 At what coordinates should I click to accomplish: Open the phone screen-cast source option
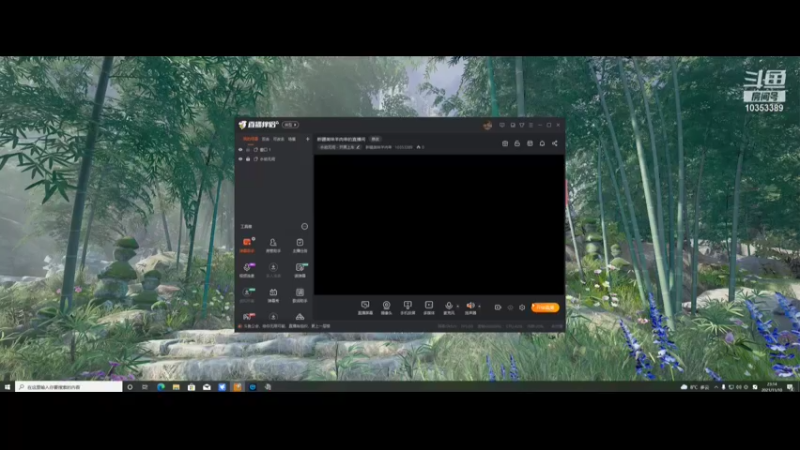point(408,307)
